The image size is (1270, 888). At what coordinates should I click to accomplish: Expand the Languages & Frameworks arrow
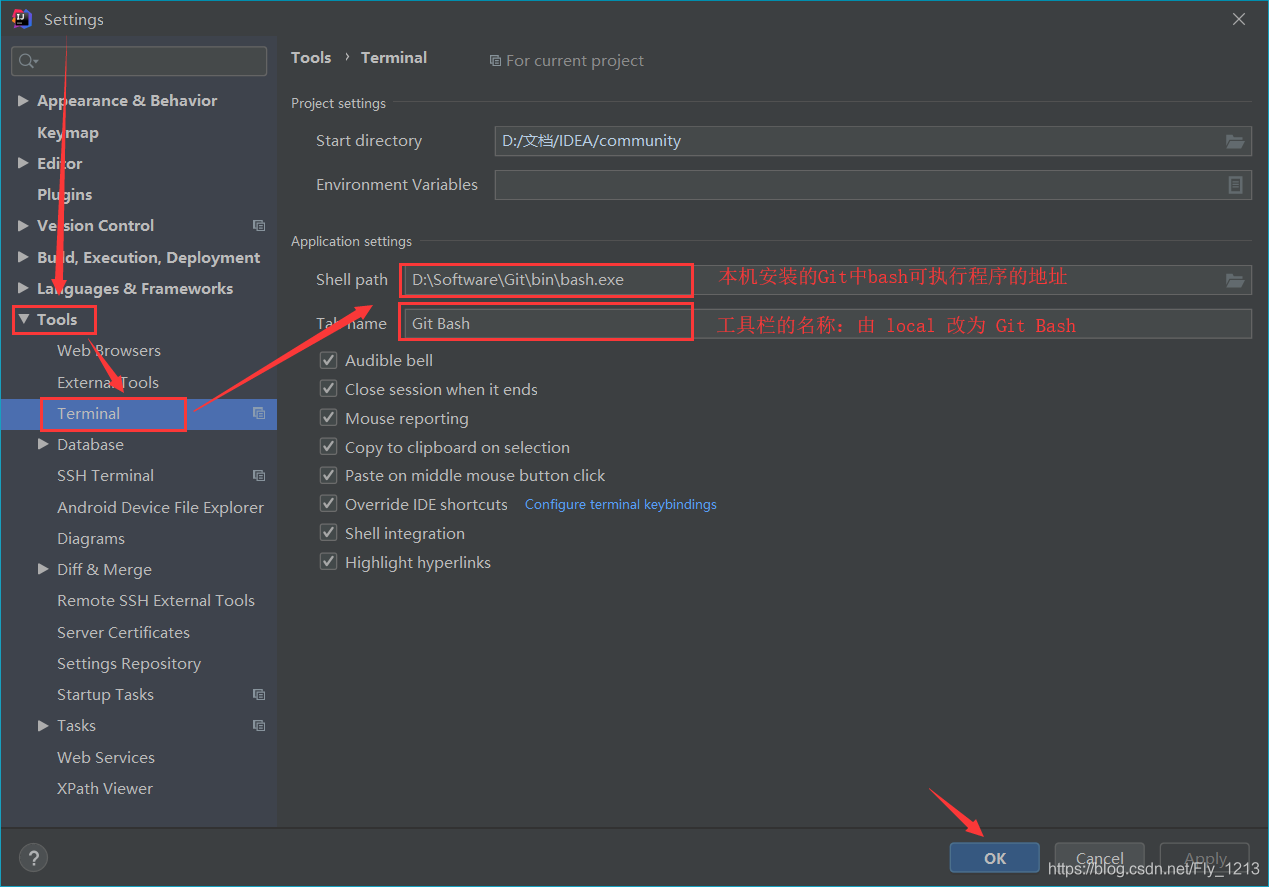(23, 288)
